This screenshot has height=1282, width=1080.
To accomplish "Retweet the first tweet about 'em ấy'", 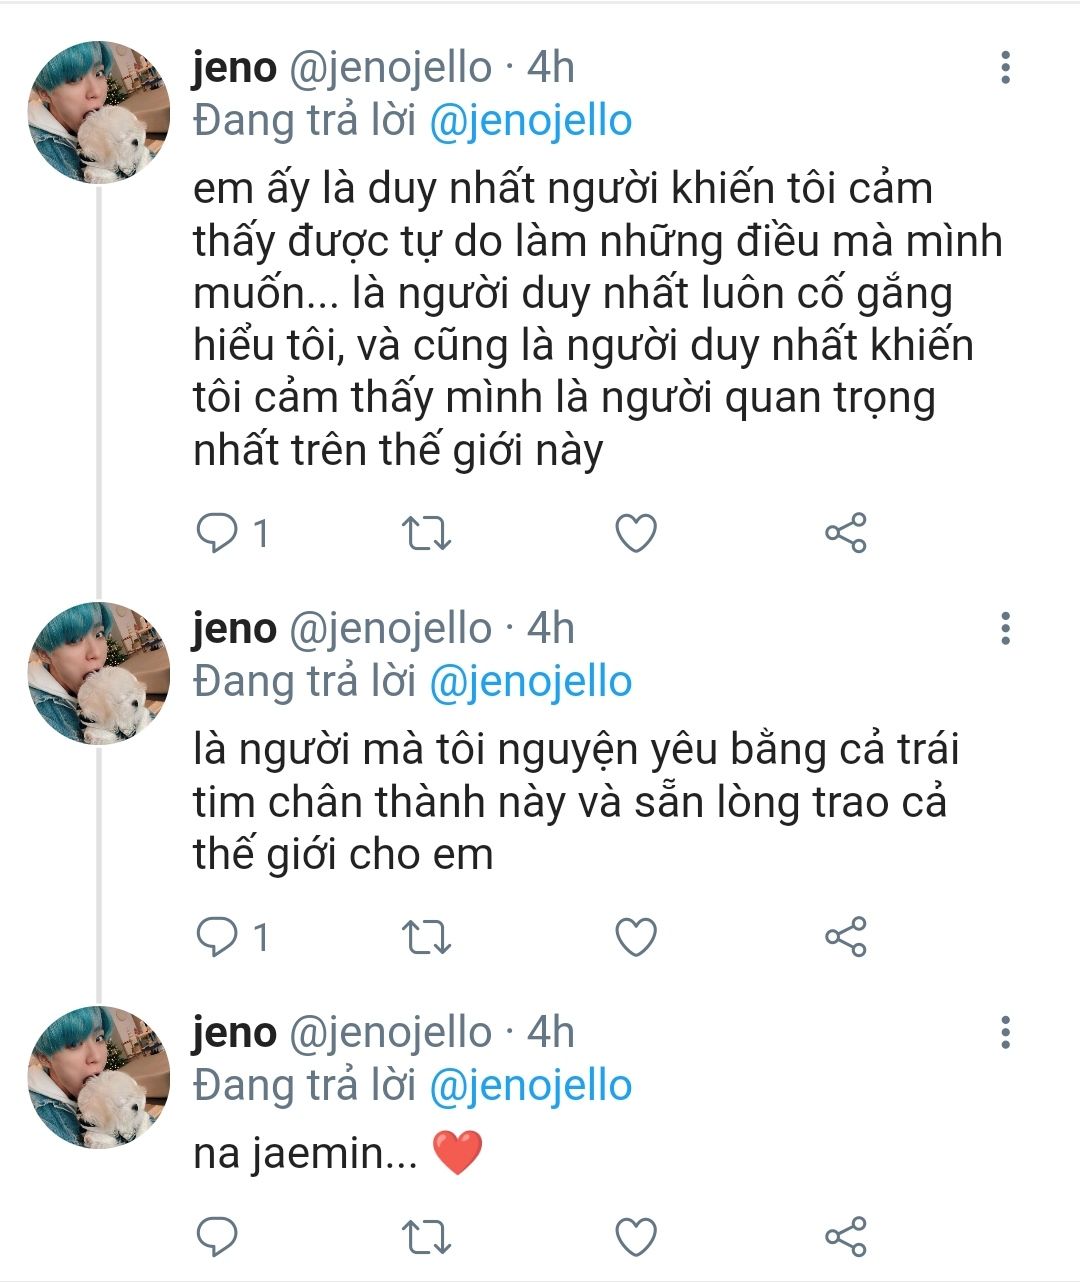I will click(426, 534).
